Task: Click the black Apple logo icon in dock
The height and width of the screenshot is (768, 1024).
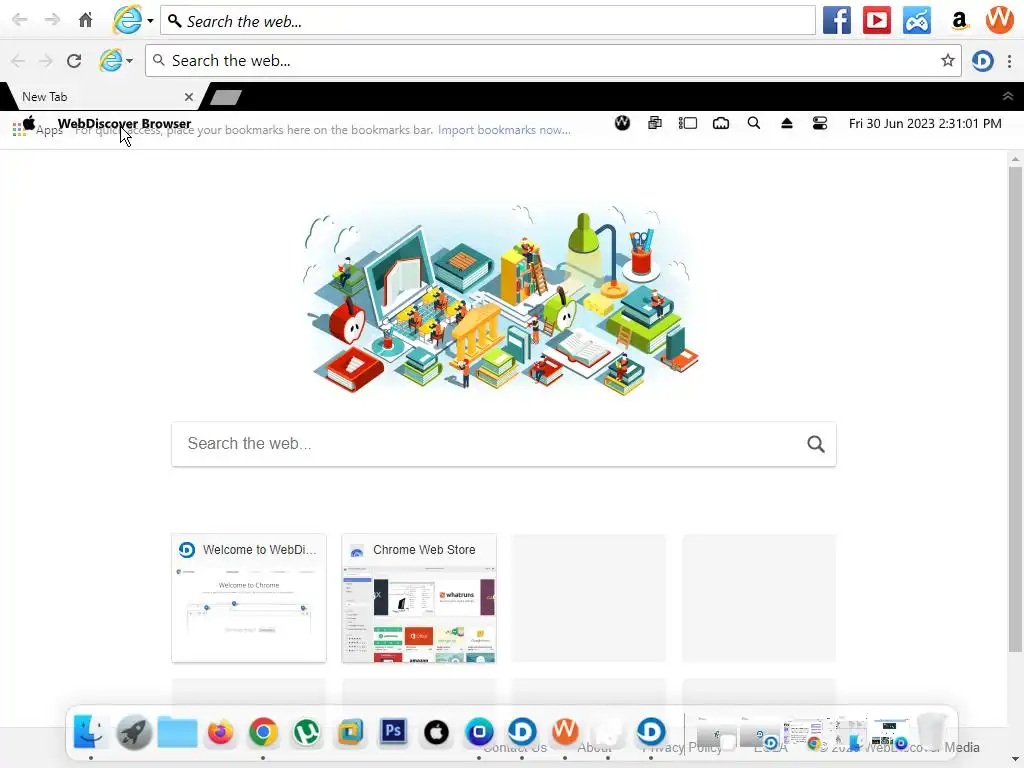Action: point(436,732)
